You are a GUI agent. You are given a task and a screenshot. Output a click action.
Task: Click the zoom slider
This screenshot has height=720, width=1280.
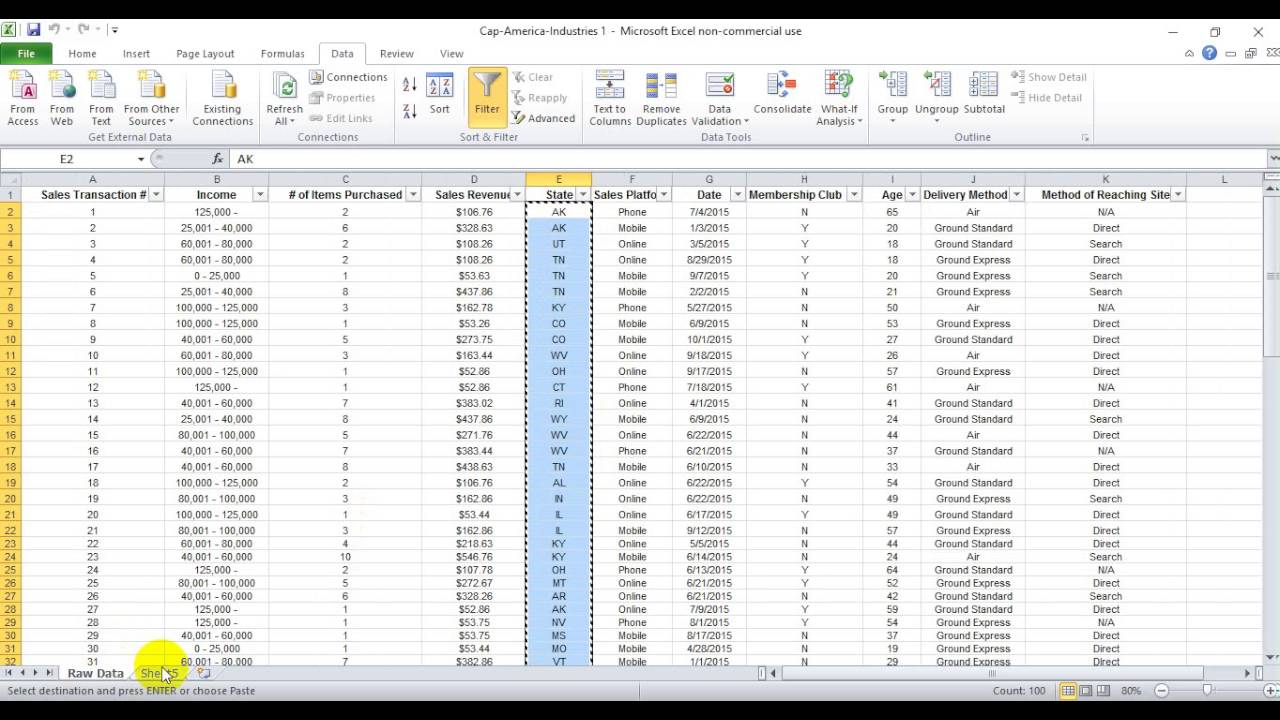point(1207,691)
